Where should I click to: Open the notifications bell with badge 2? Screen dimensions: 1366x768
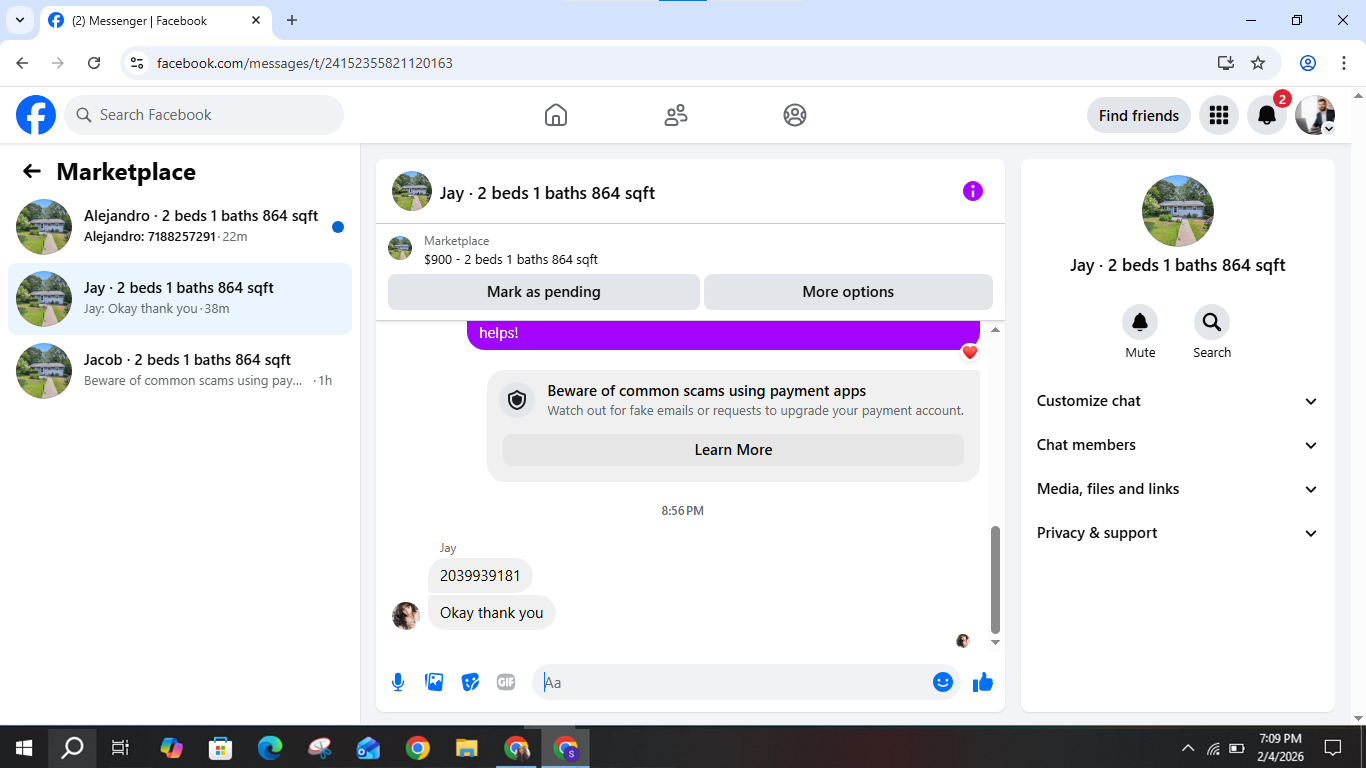tap(1267, 115)
